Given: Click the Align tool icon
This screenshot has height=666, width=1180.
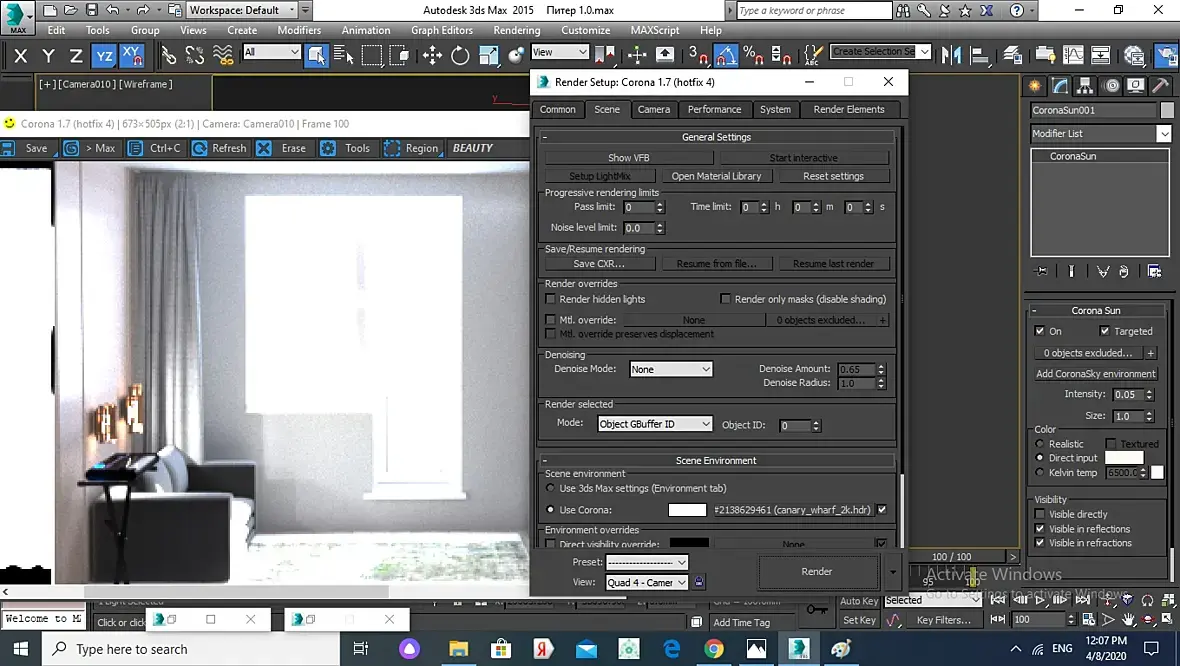Looking at the screenshot, I should (x=979, y=55).
